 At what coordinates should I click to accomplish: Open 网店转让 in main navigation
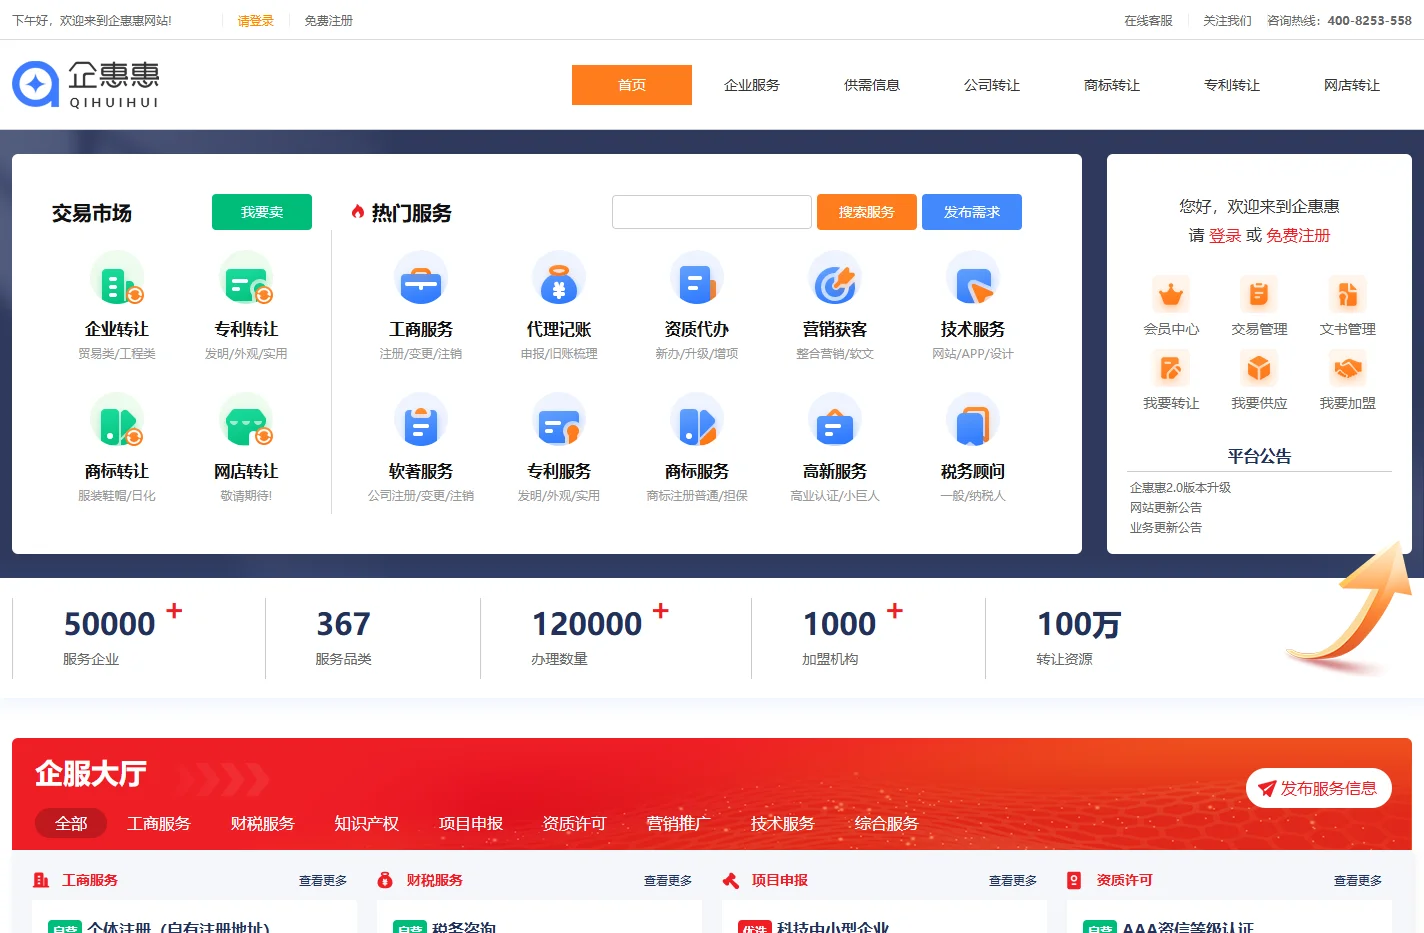[1352, 85]
